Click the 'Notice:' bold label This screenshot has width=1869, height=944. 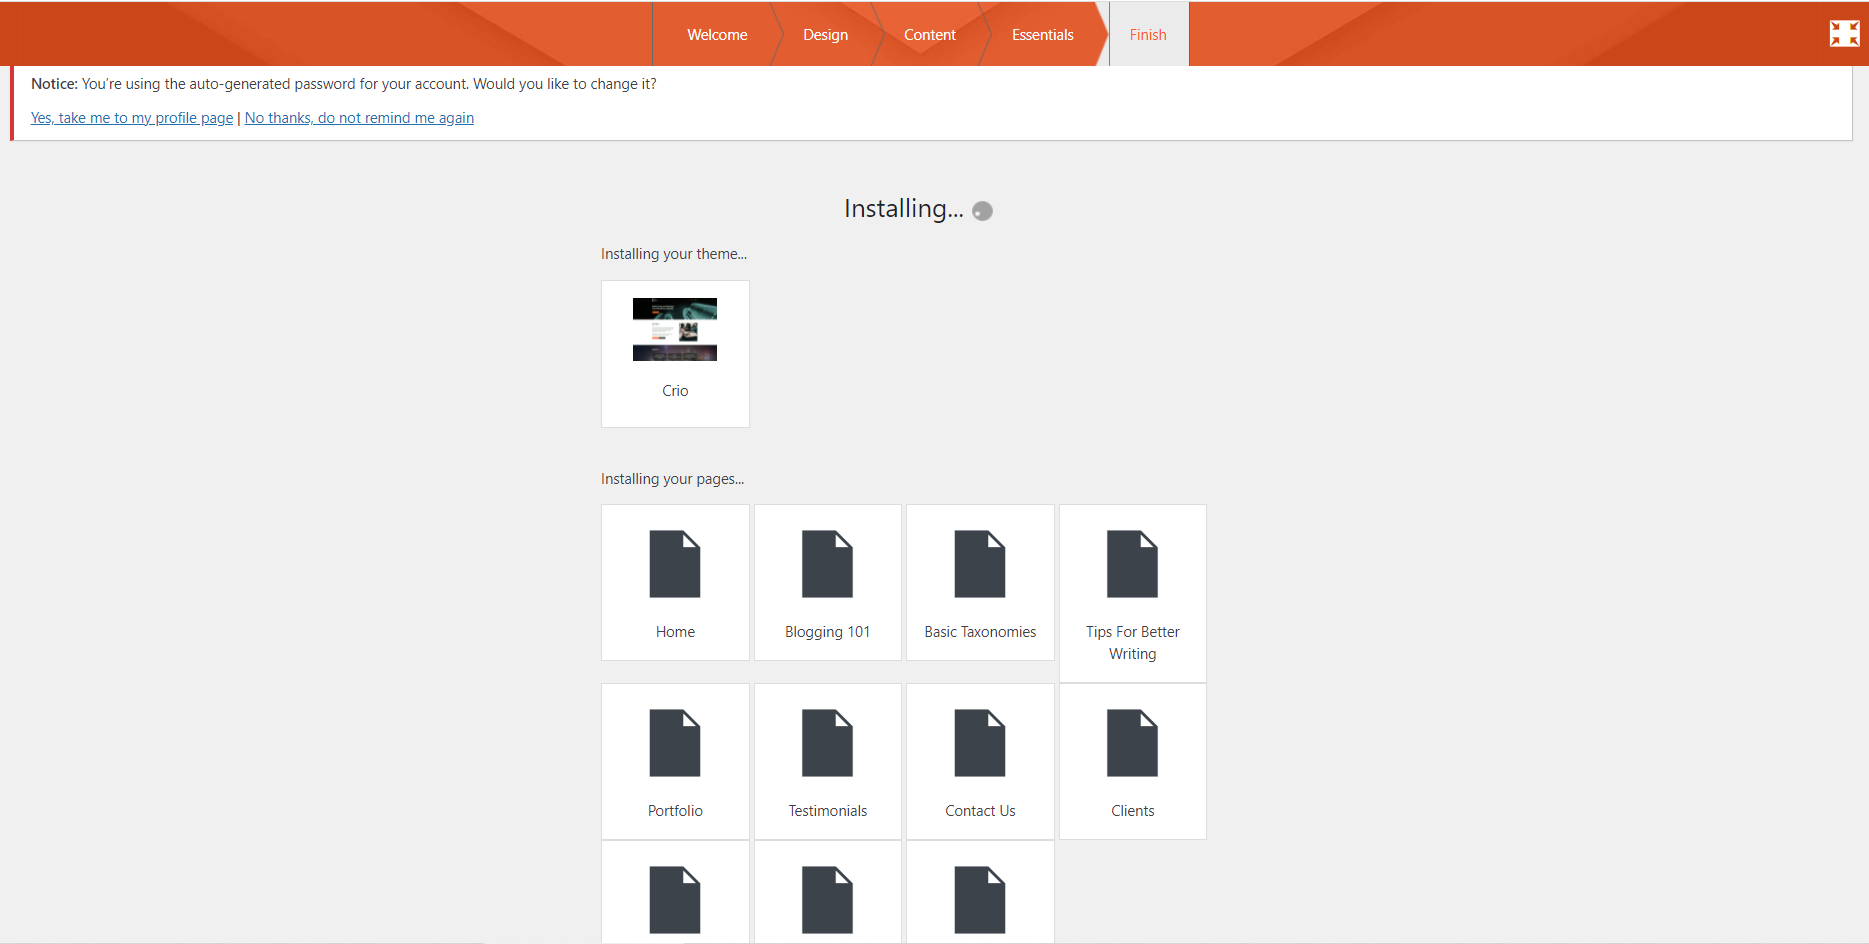54,84
